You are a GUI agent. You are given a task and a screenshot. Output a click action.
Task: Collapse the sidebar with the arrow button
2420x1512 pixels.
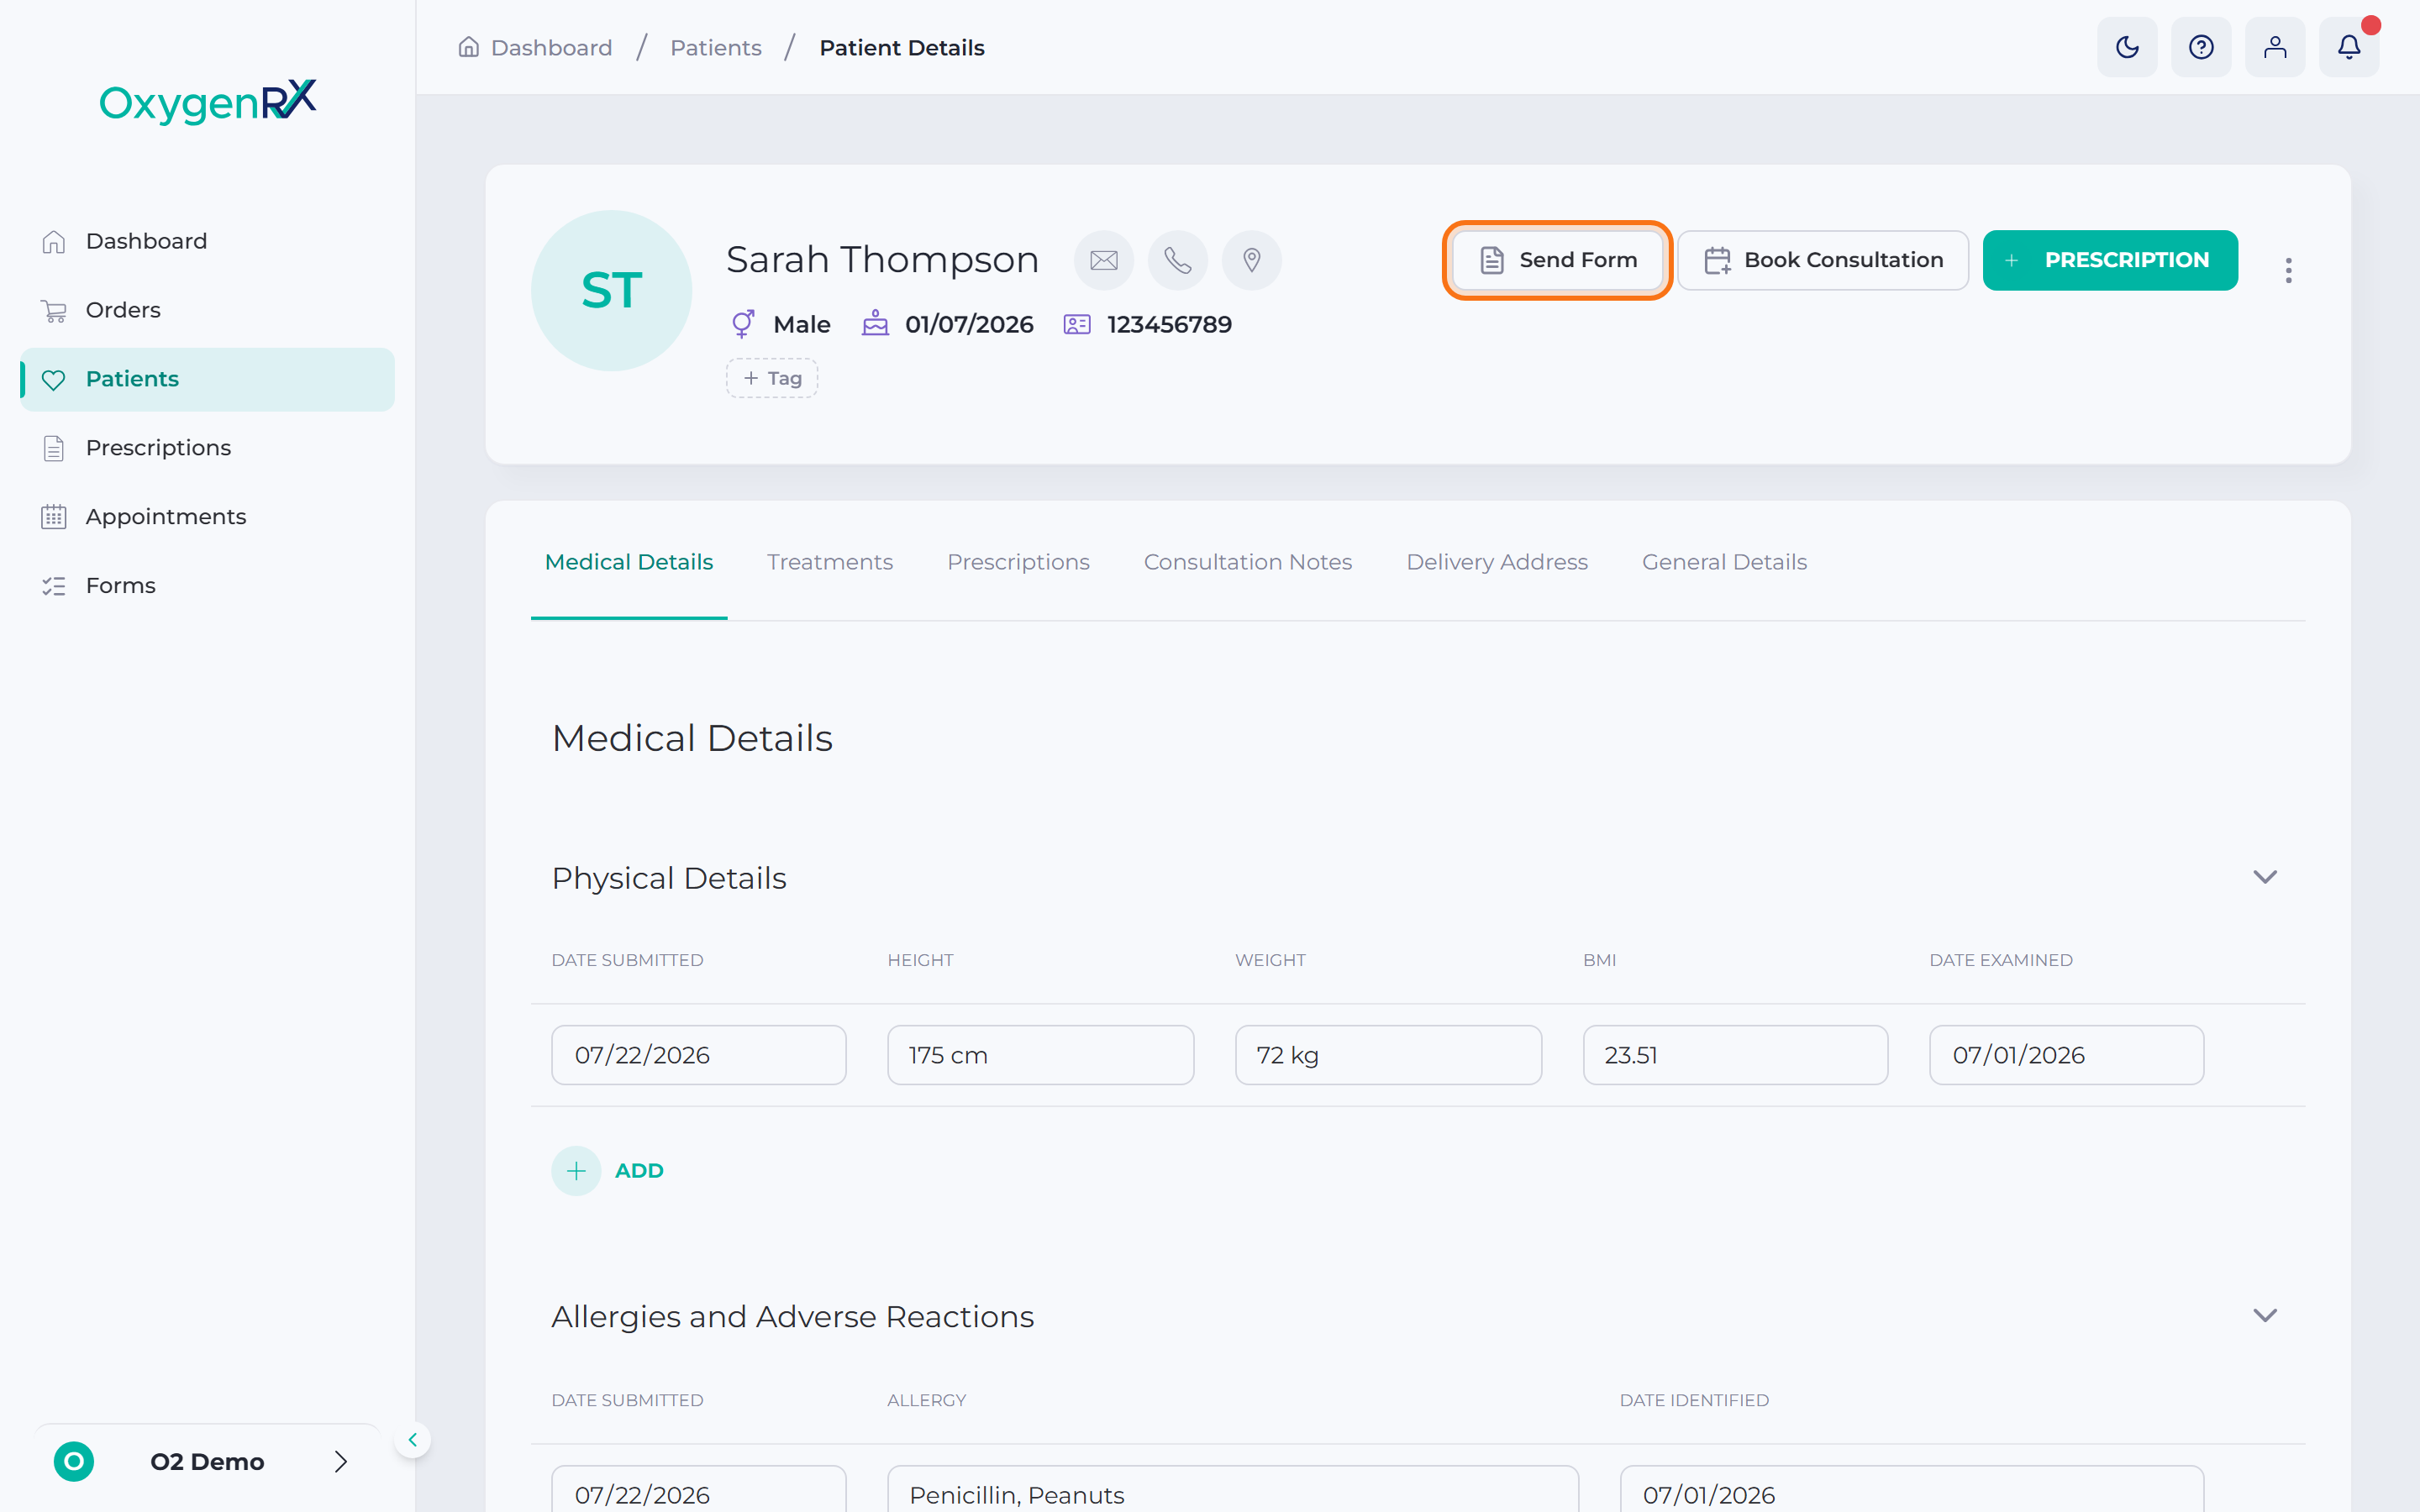click(412, 1440)
